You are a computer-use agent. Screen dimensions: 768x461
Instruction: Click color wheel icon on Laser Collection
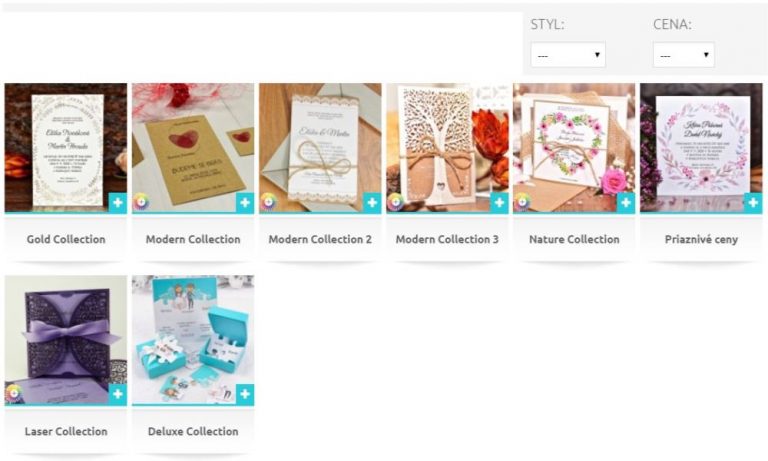click(x=14, y=393)
